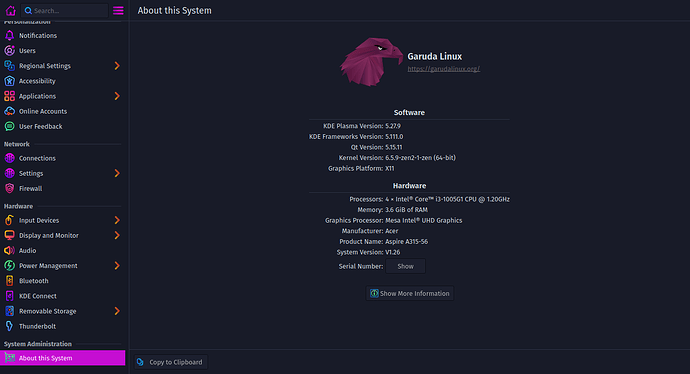Click the KDE Frameworks version 5.111.0 value

(394, 136)
